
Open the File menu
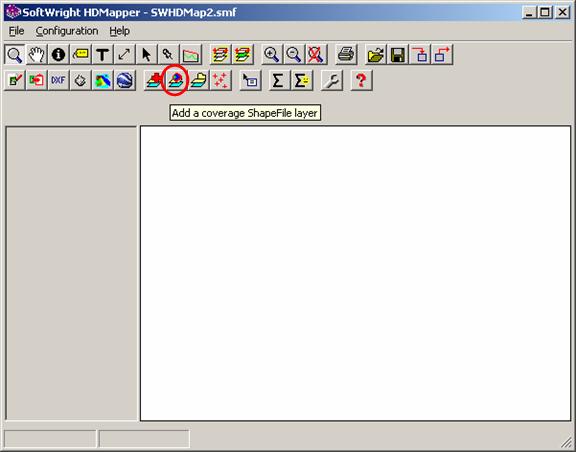tap(16, 31)
